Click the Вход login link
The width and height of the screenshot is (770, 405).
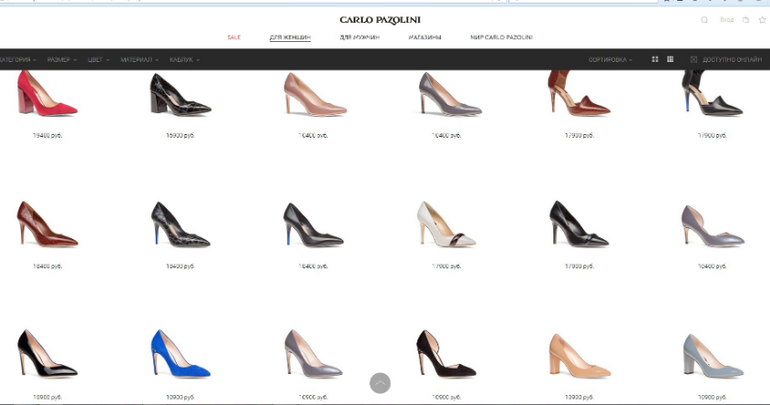tap(727, 20)
